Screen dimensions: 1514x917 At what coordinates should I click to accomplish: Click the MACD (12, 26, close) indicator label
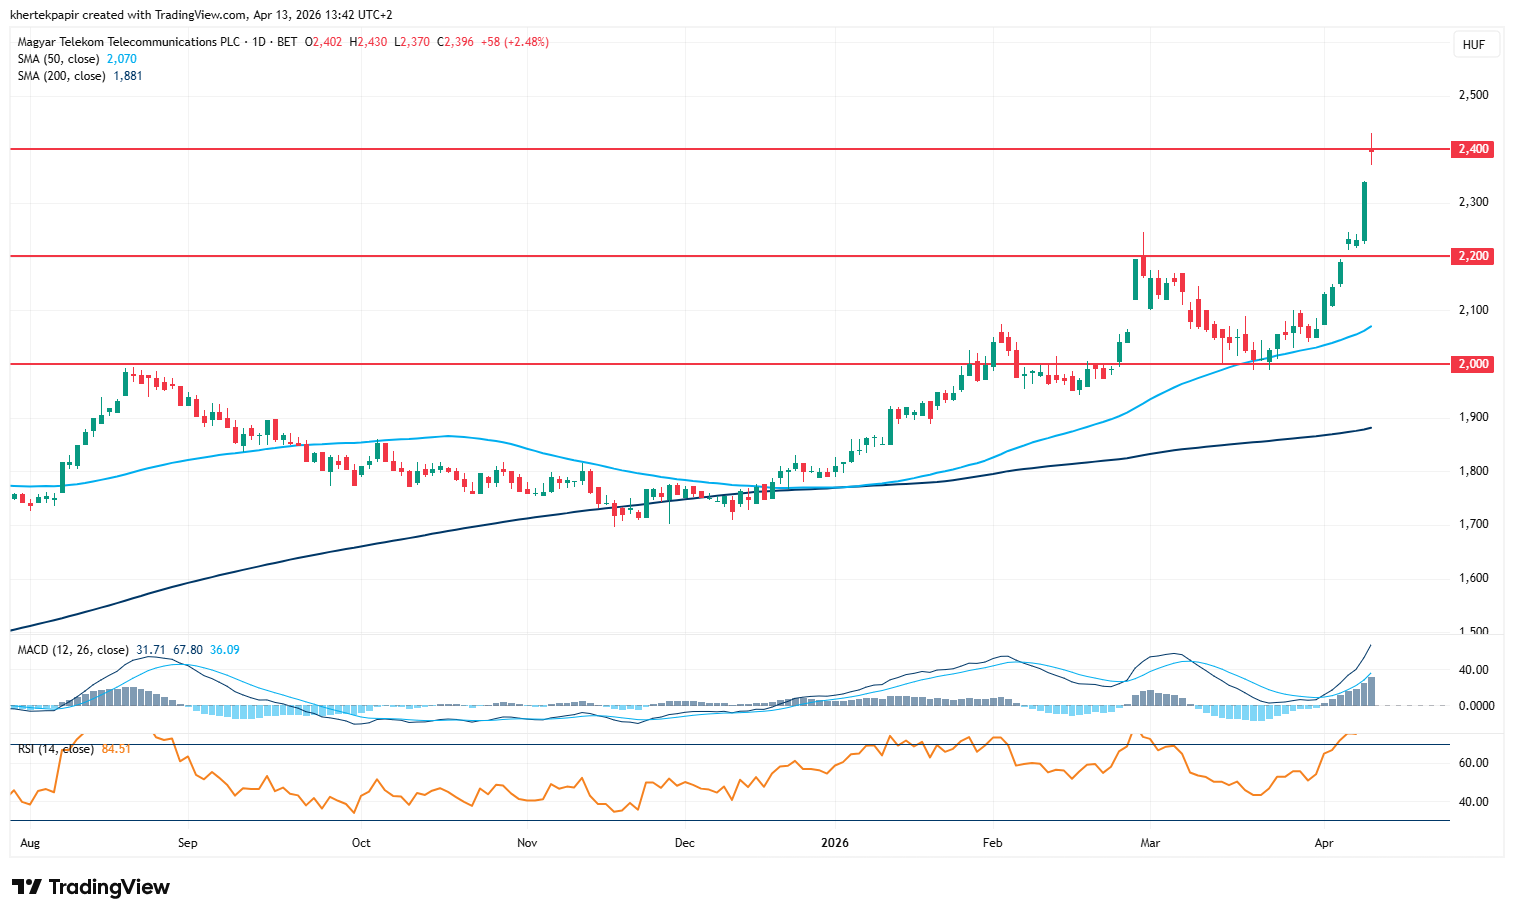click(x=73, y=650)
